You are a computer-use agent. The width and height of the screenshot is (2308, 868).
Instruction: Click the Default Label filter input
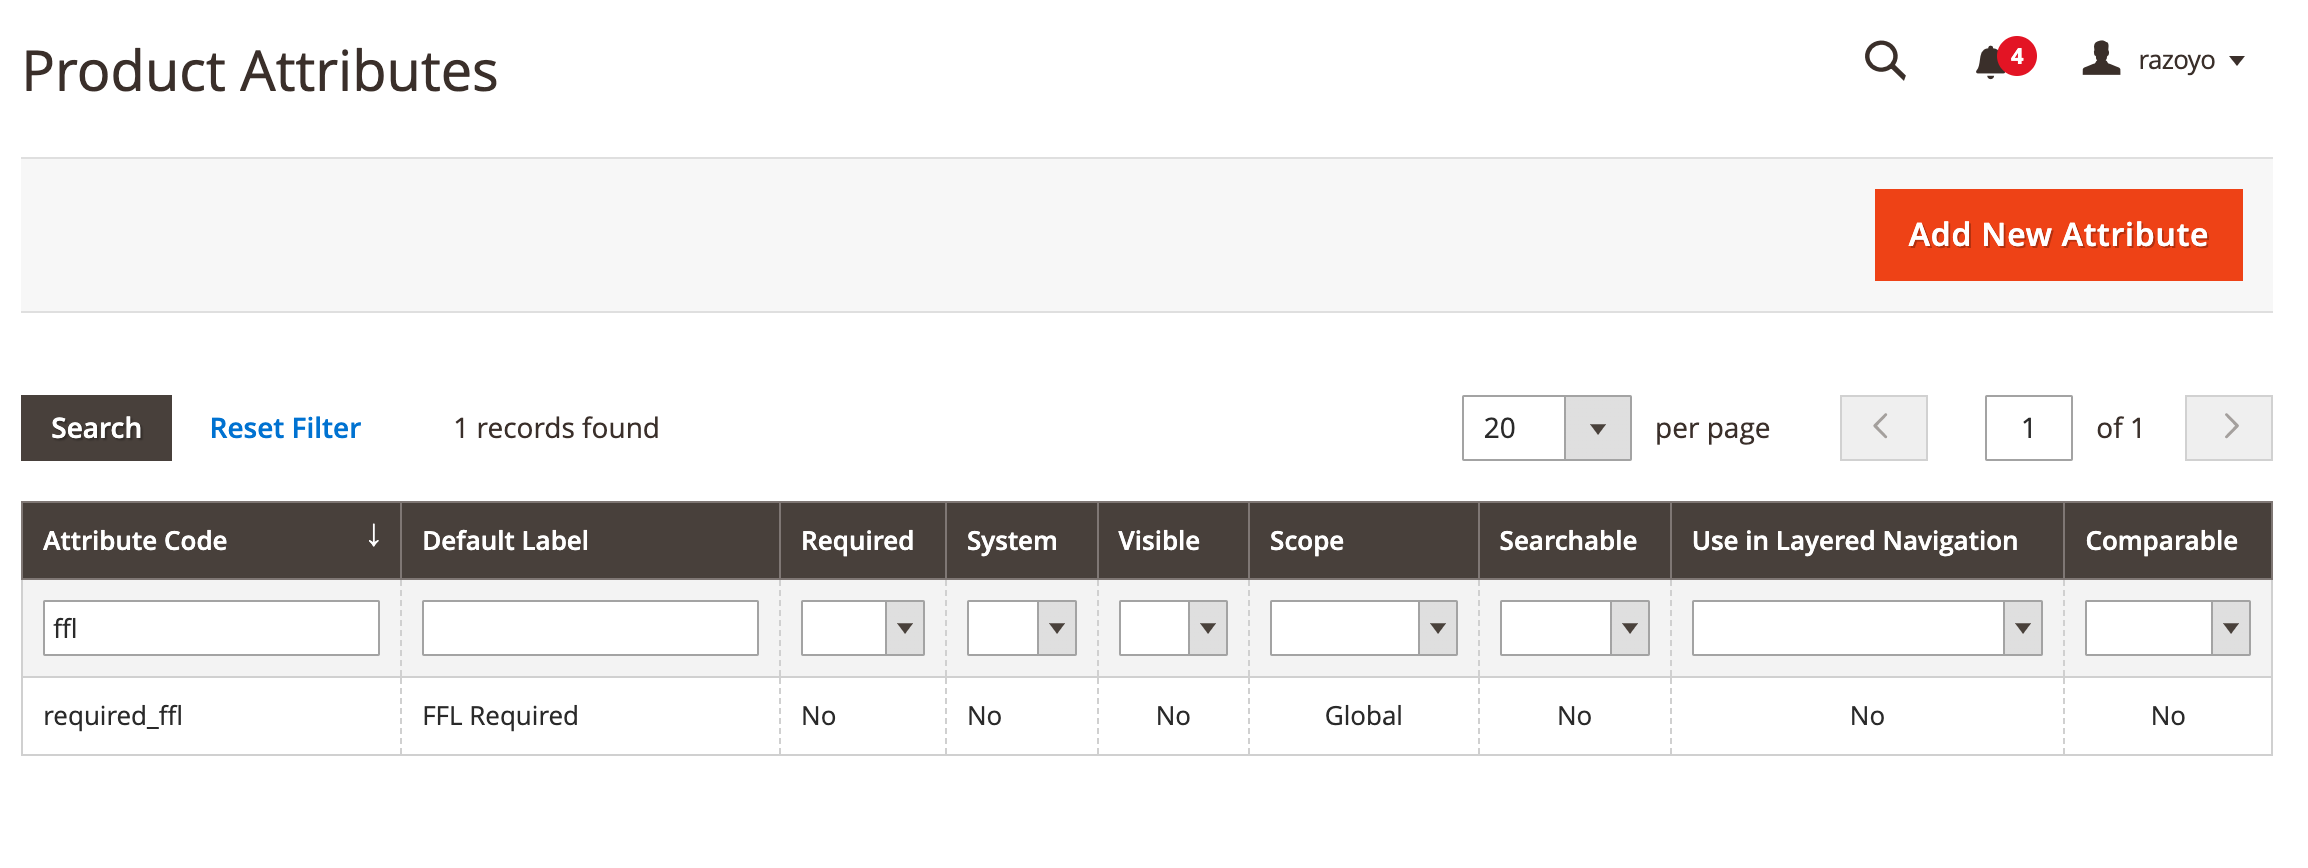[590, 628]
